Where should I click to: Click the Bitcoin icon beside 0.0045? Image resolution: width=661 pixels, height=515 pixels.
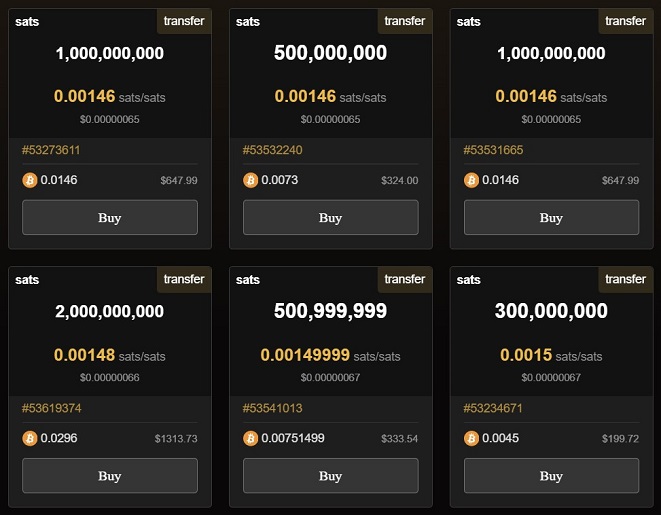tap(471, 438)
